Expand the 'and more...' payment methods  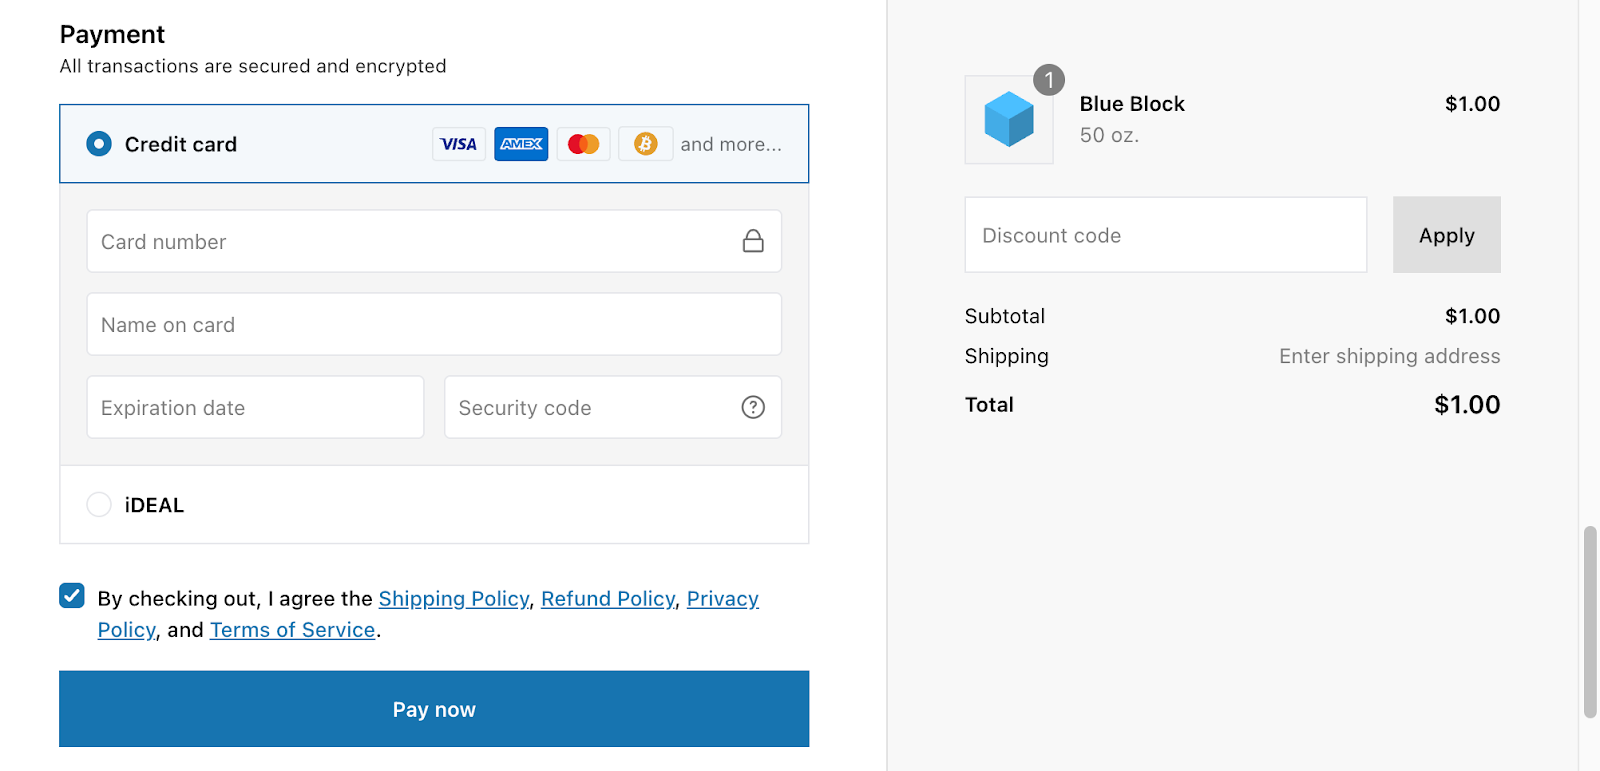(731, 143)
